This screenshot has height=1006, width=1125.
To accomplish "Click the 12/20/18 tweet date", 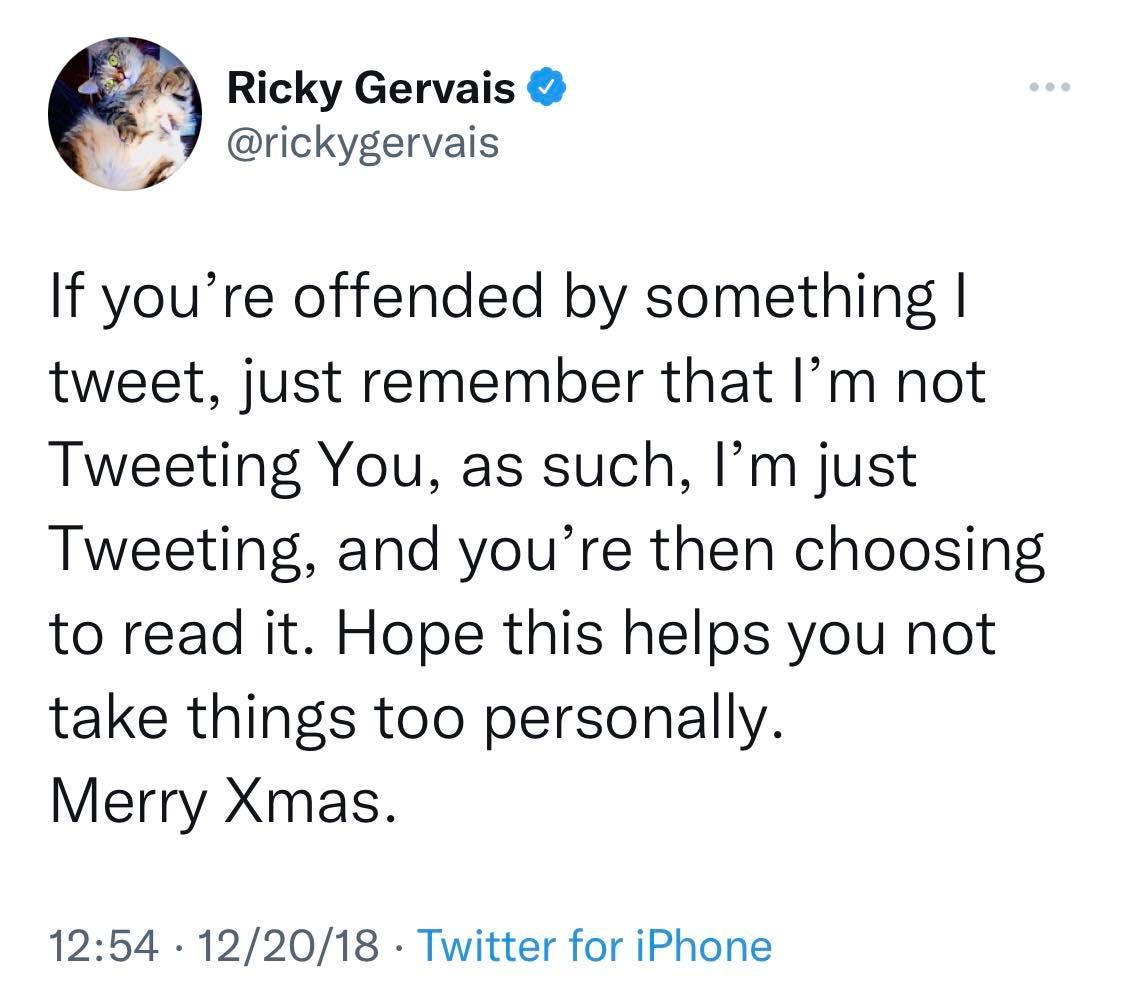I will 288,945.
